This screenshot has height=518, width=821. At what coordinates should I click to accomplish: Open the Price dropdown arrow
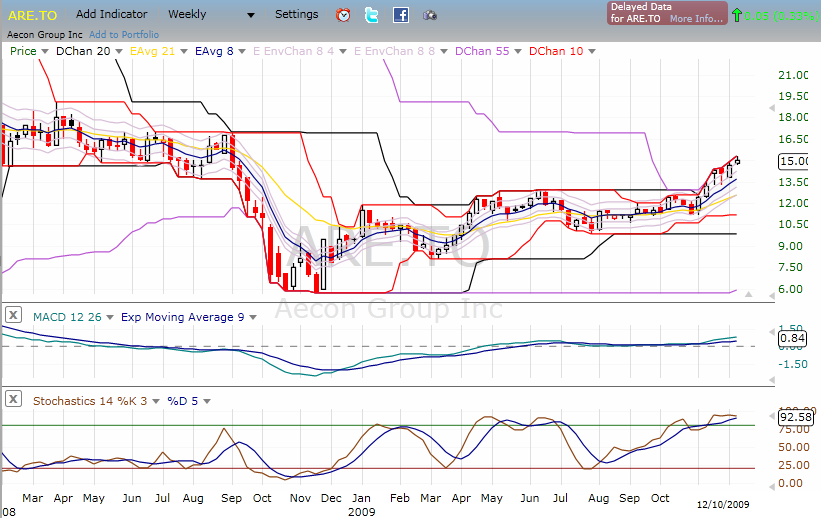(45, 51)
